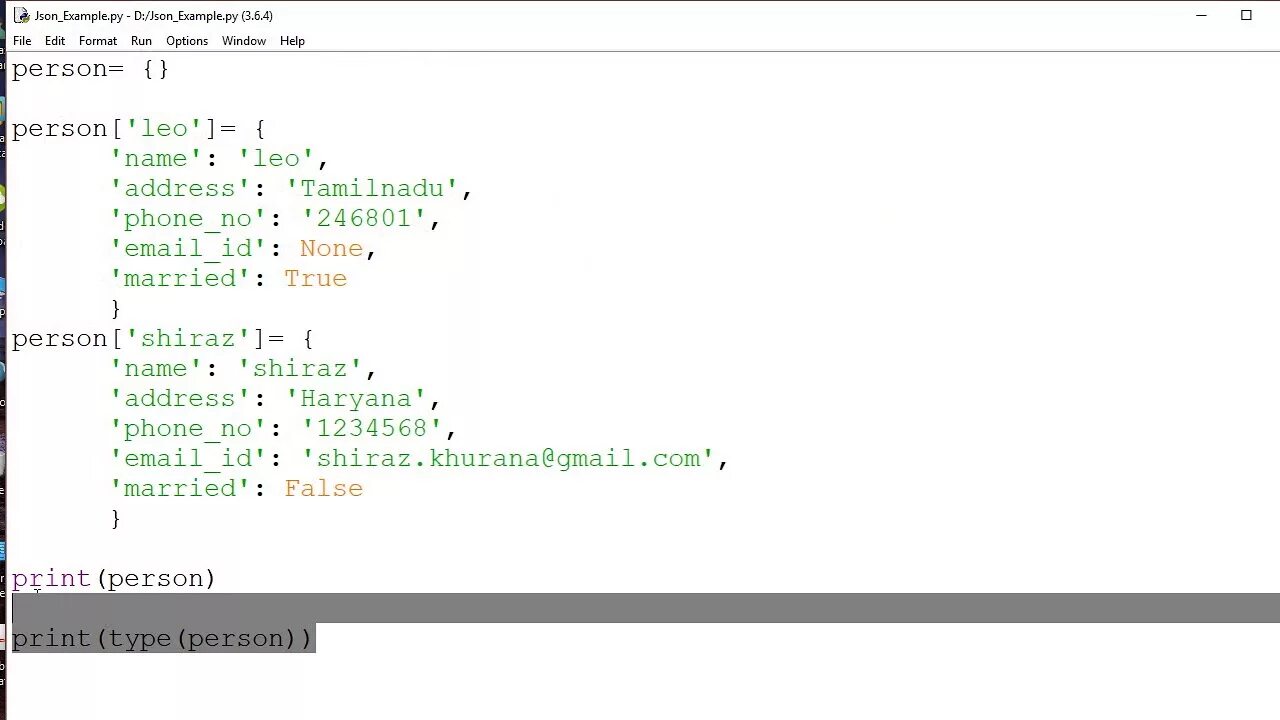Click the person['leo']= { line
1280x720 pixels.
click(138, 128)
